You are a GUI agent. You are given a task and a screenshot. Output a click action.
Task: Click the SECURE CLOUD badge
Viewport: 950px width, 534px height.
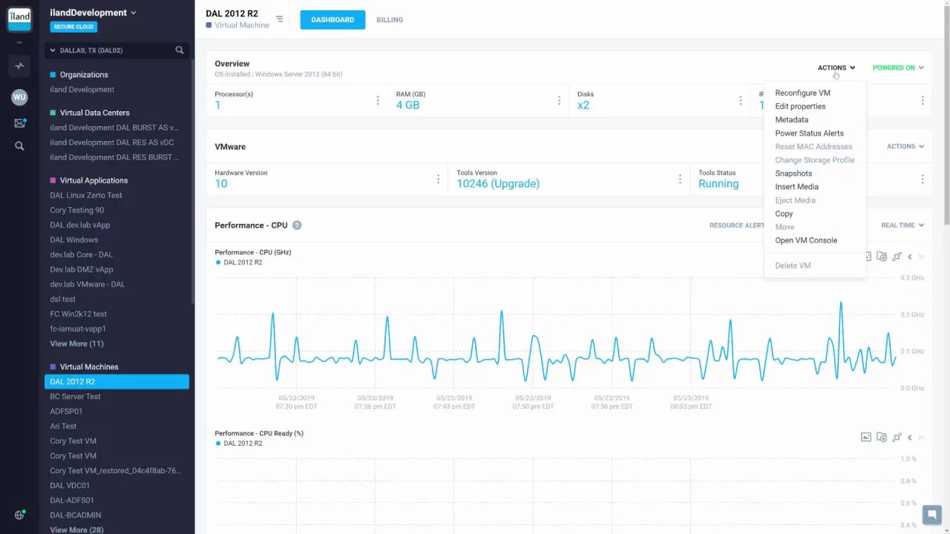73,27
